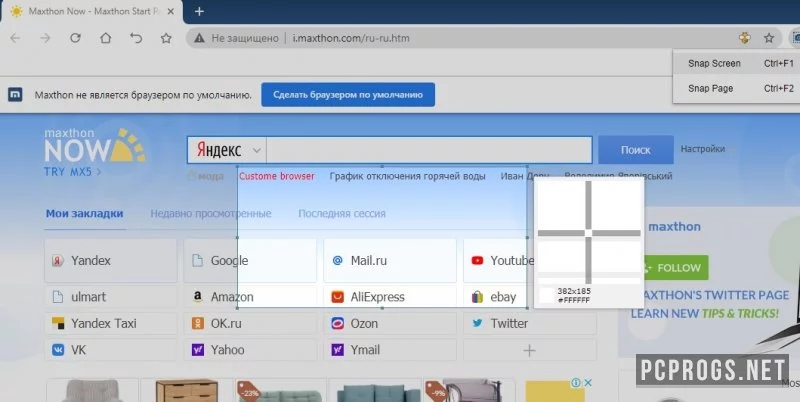The image size is (800, 402).
Task: Open Настройки settings link
Action: pos(703,149)
